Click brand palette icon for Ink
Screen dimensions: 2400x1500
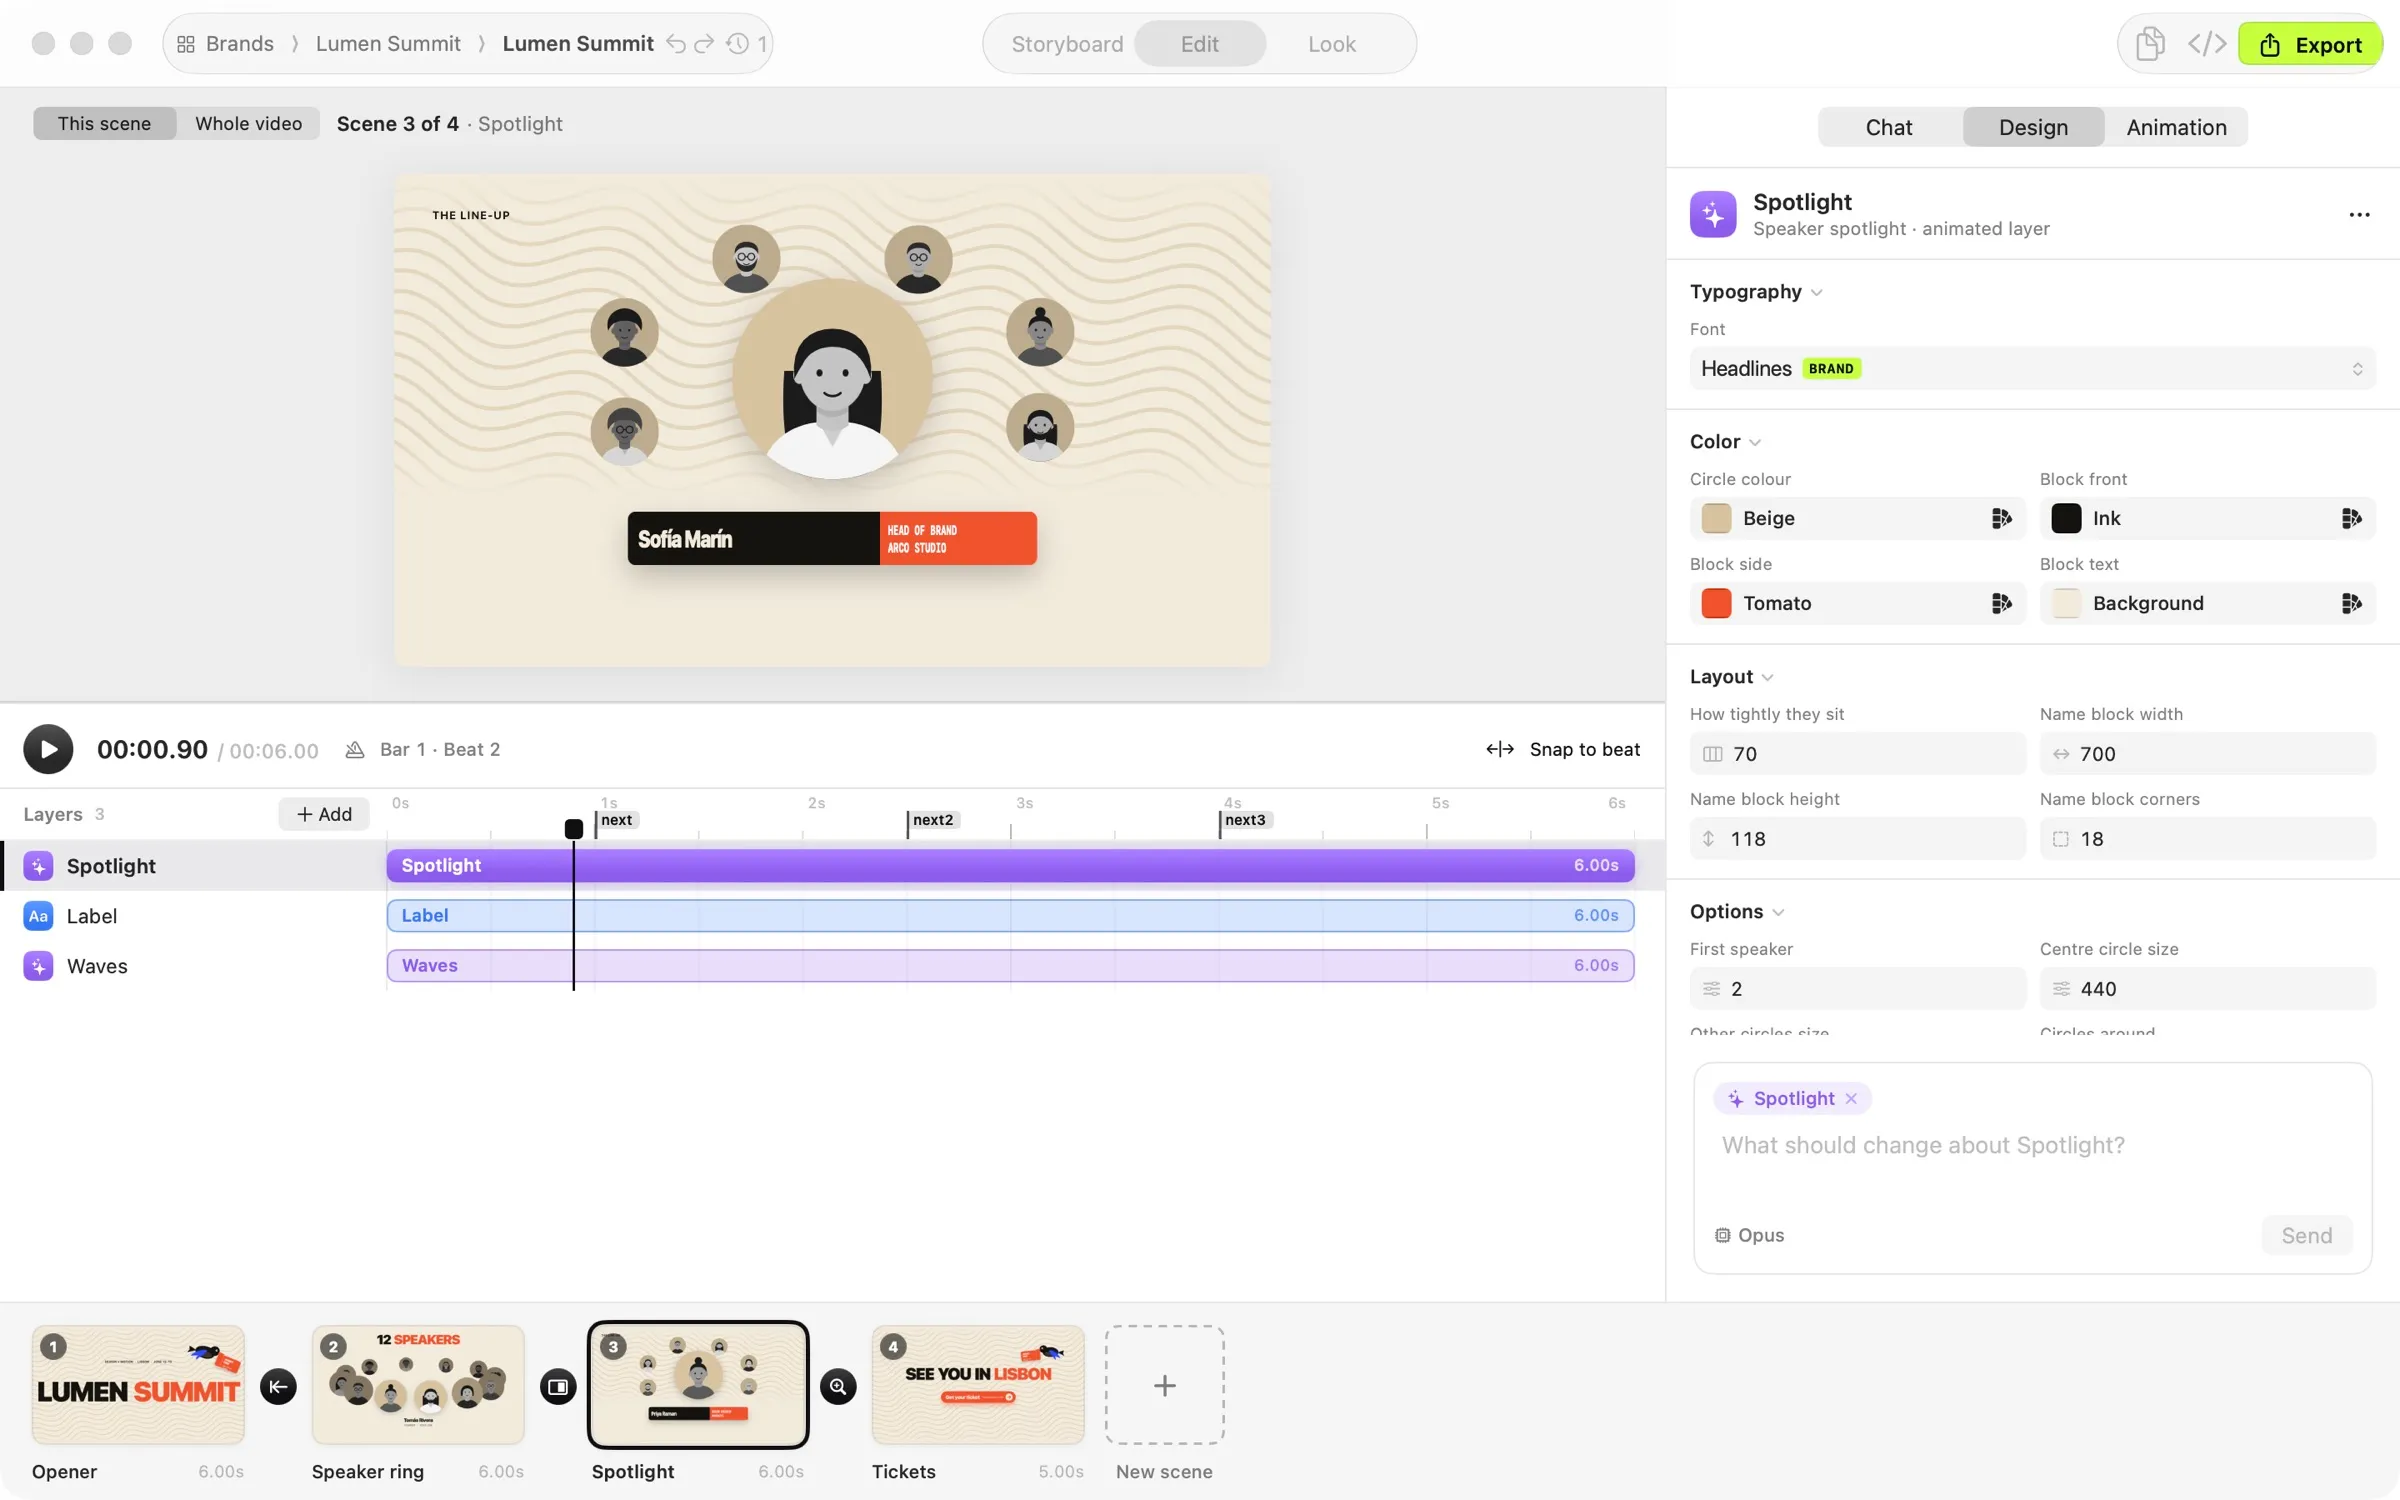pos(2351,518)
